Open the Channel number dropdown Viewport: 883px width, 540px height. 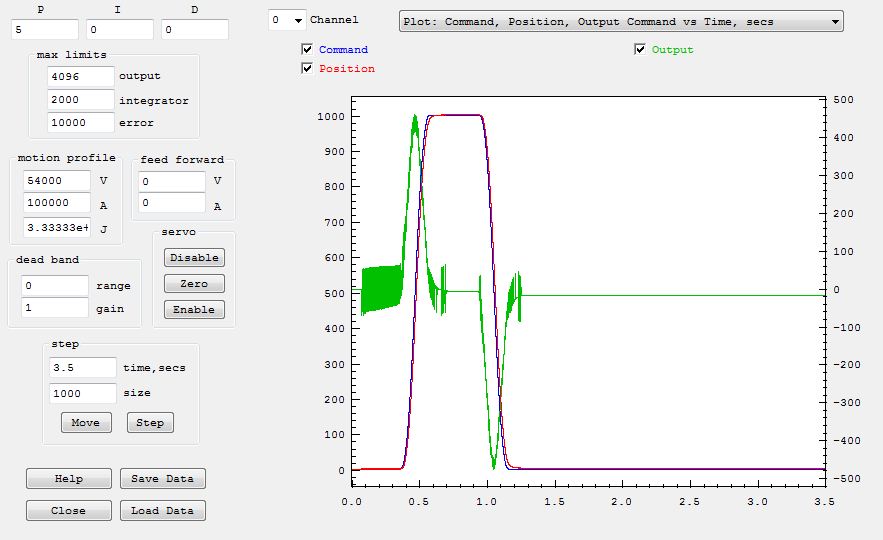286,20
